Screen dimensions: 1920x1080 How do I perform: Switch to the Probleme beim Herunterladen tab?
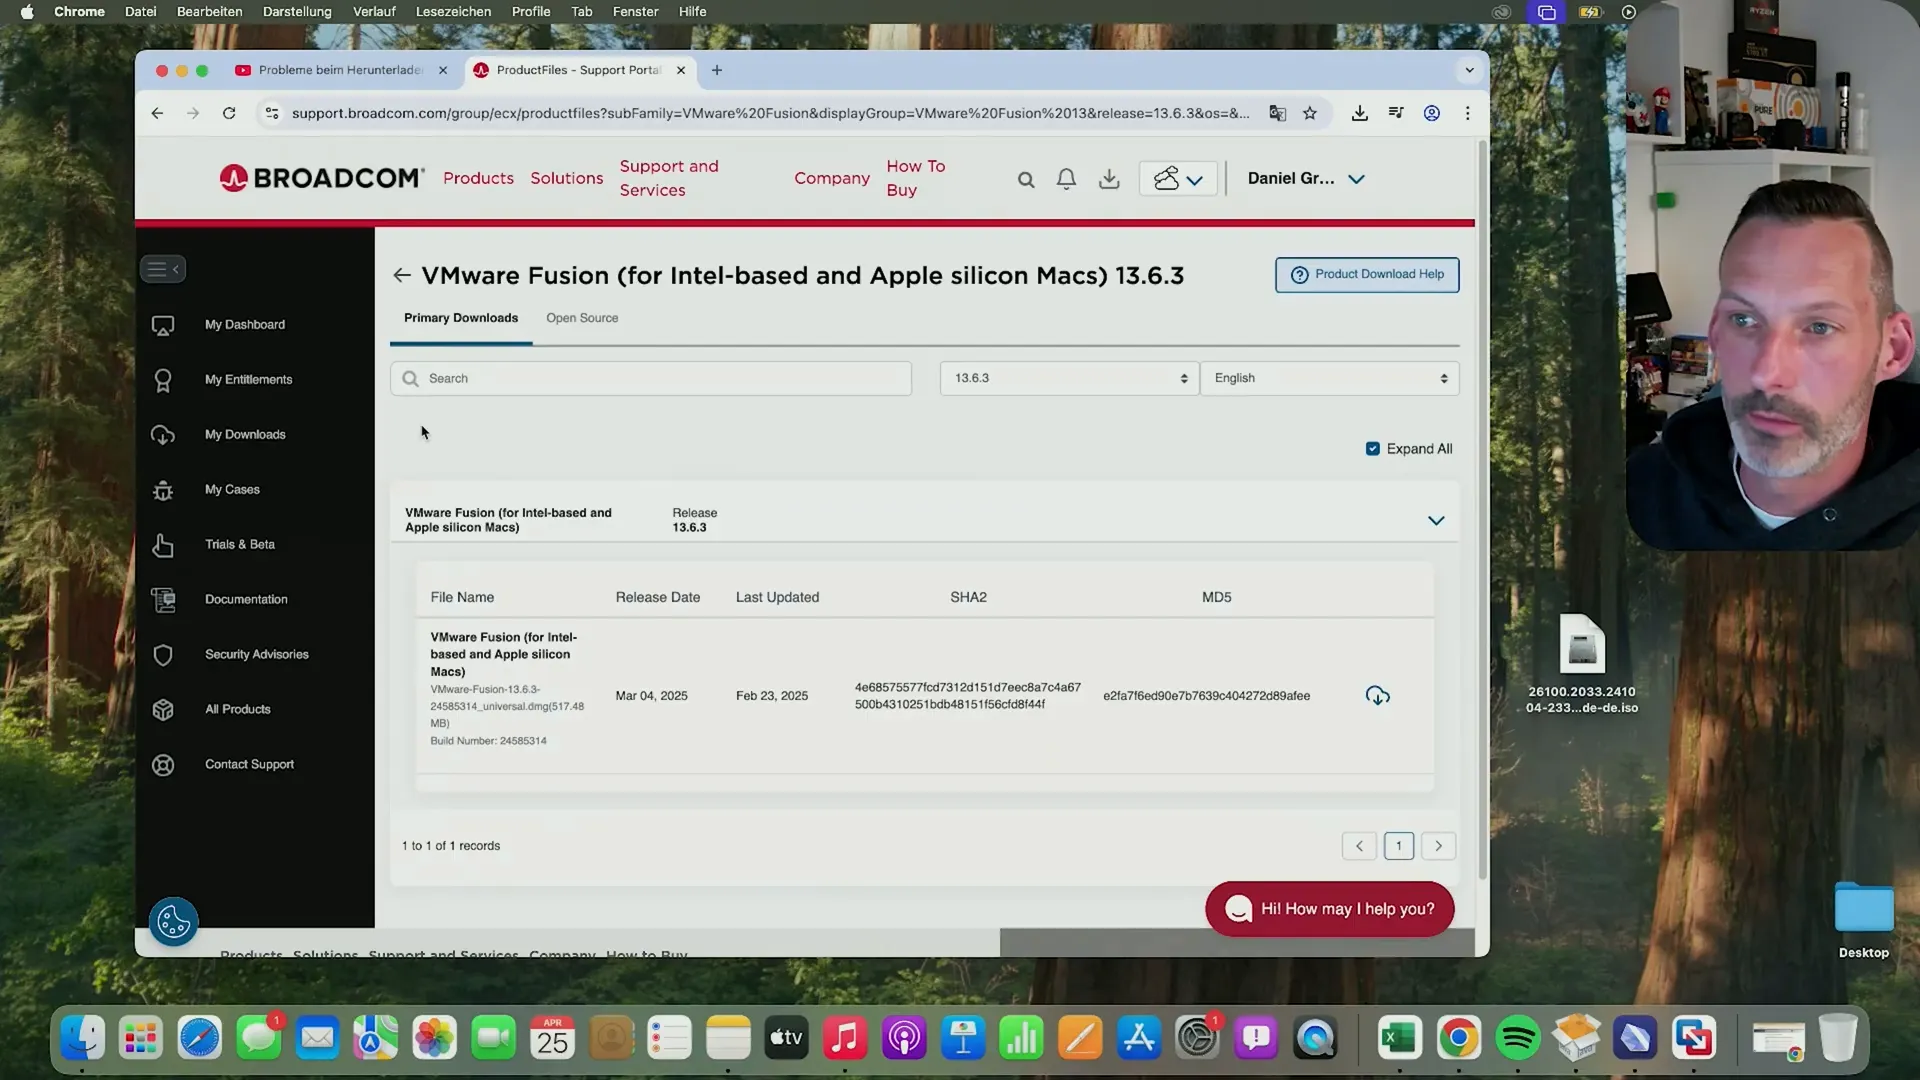340,70
